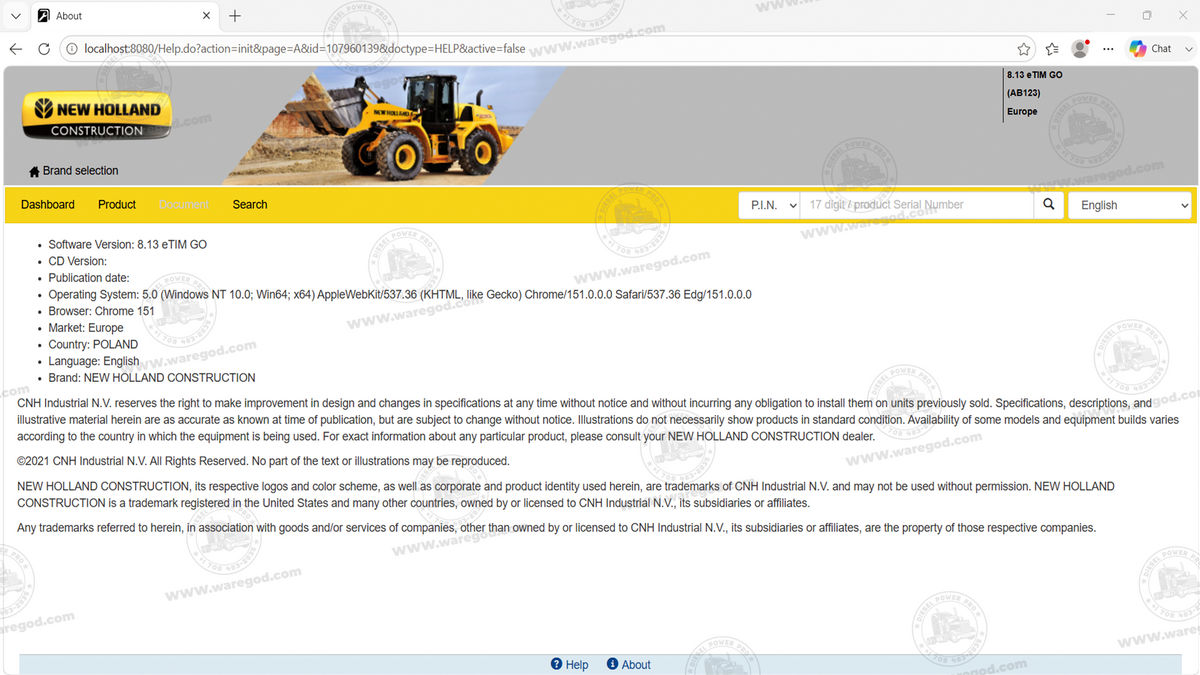The height and width of the screenshot is (675, 1200).
Task: Click the serial number input field
Action: (x=917, y=205)
